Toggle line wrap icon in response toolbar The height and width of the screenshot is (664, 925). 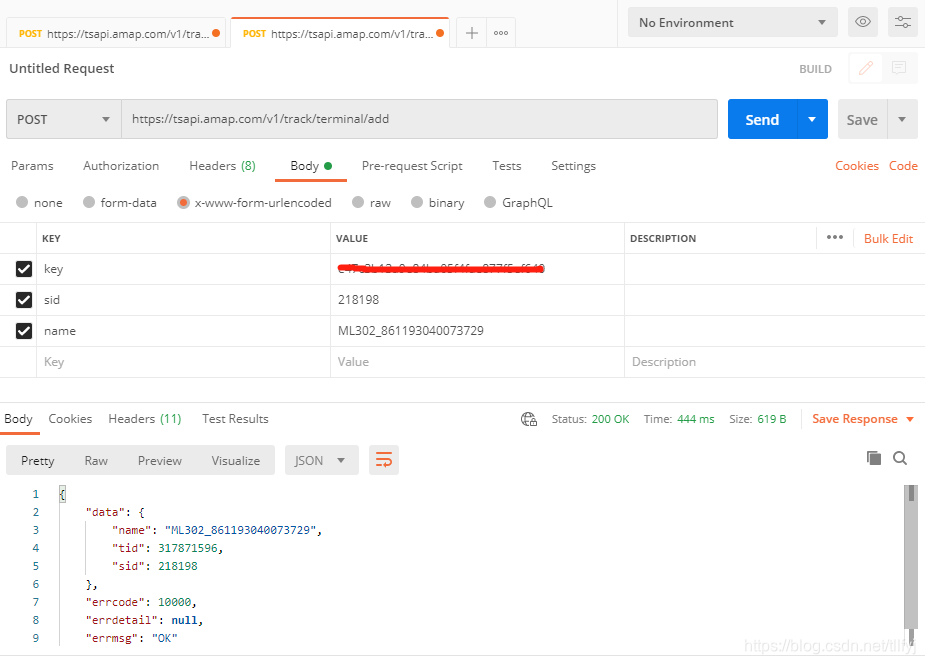coord(384,460)
